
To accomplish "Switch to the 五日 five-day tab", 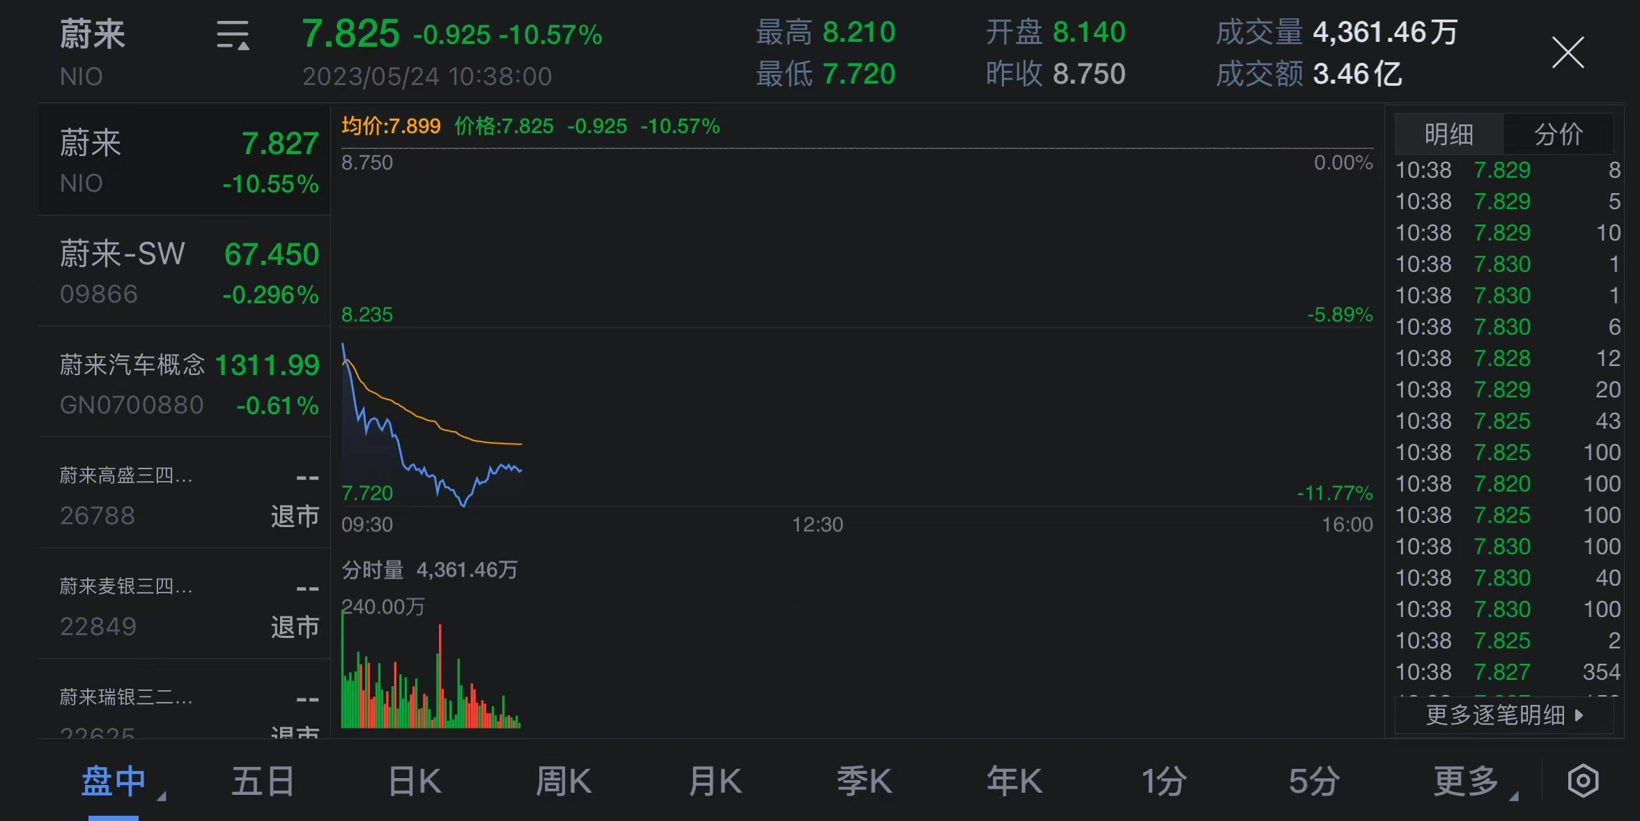I will pos(263,781).
